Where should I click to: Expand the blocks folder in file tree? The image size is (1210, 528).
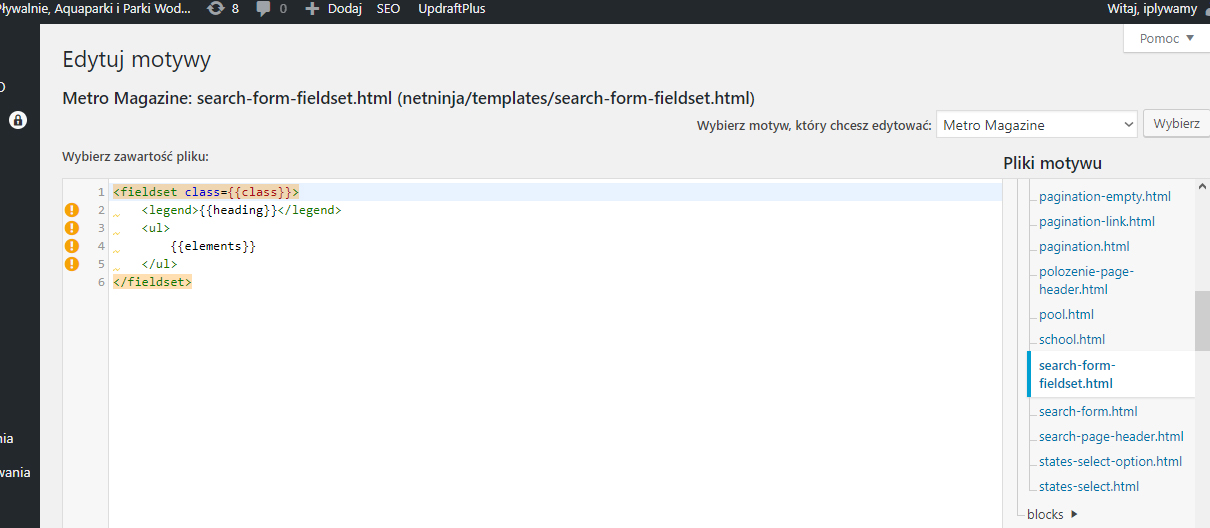click(1052, 514)
